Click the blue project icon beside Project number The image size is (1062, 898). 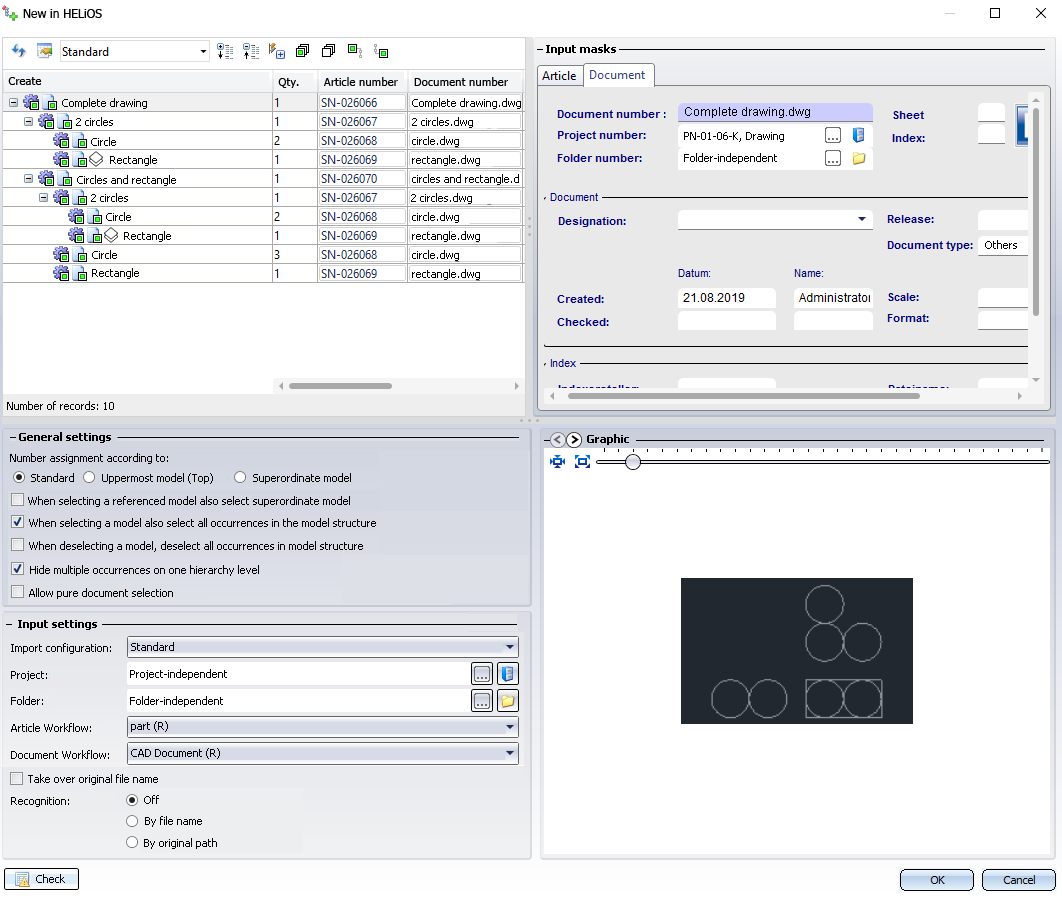click(x=858, y=136)
